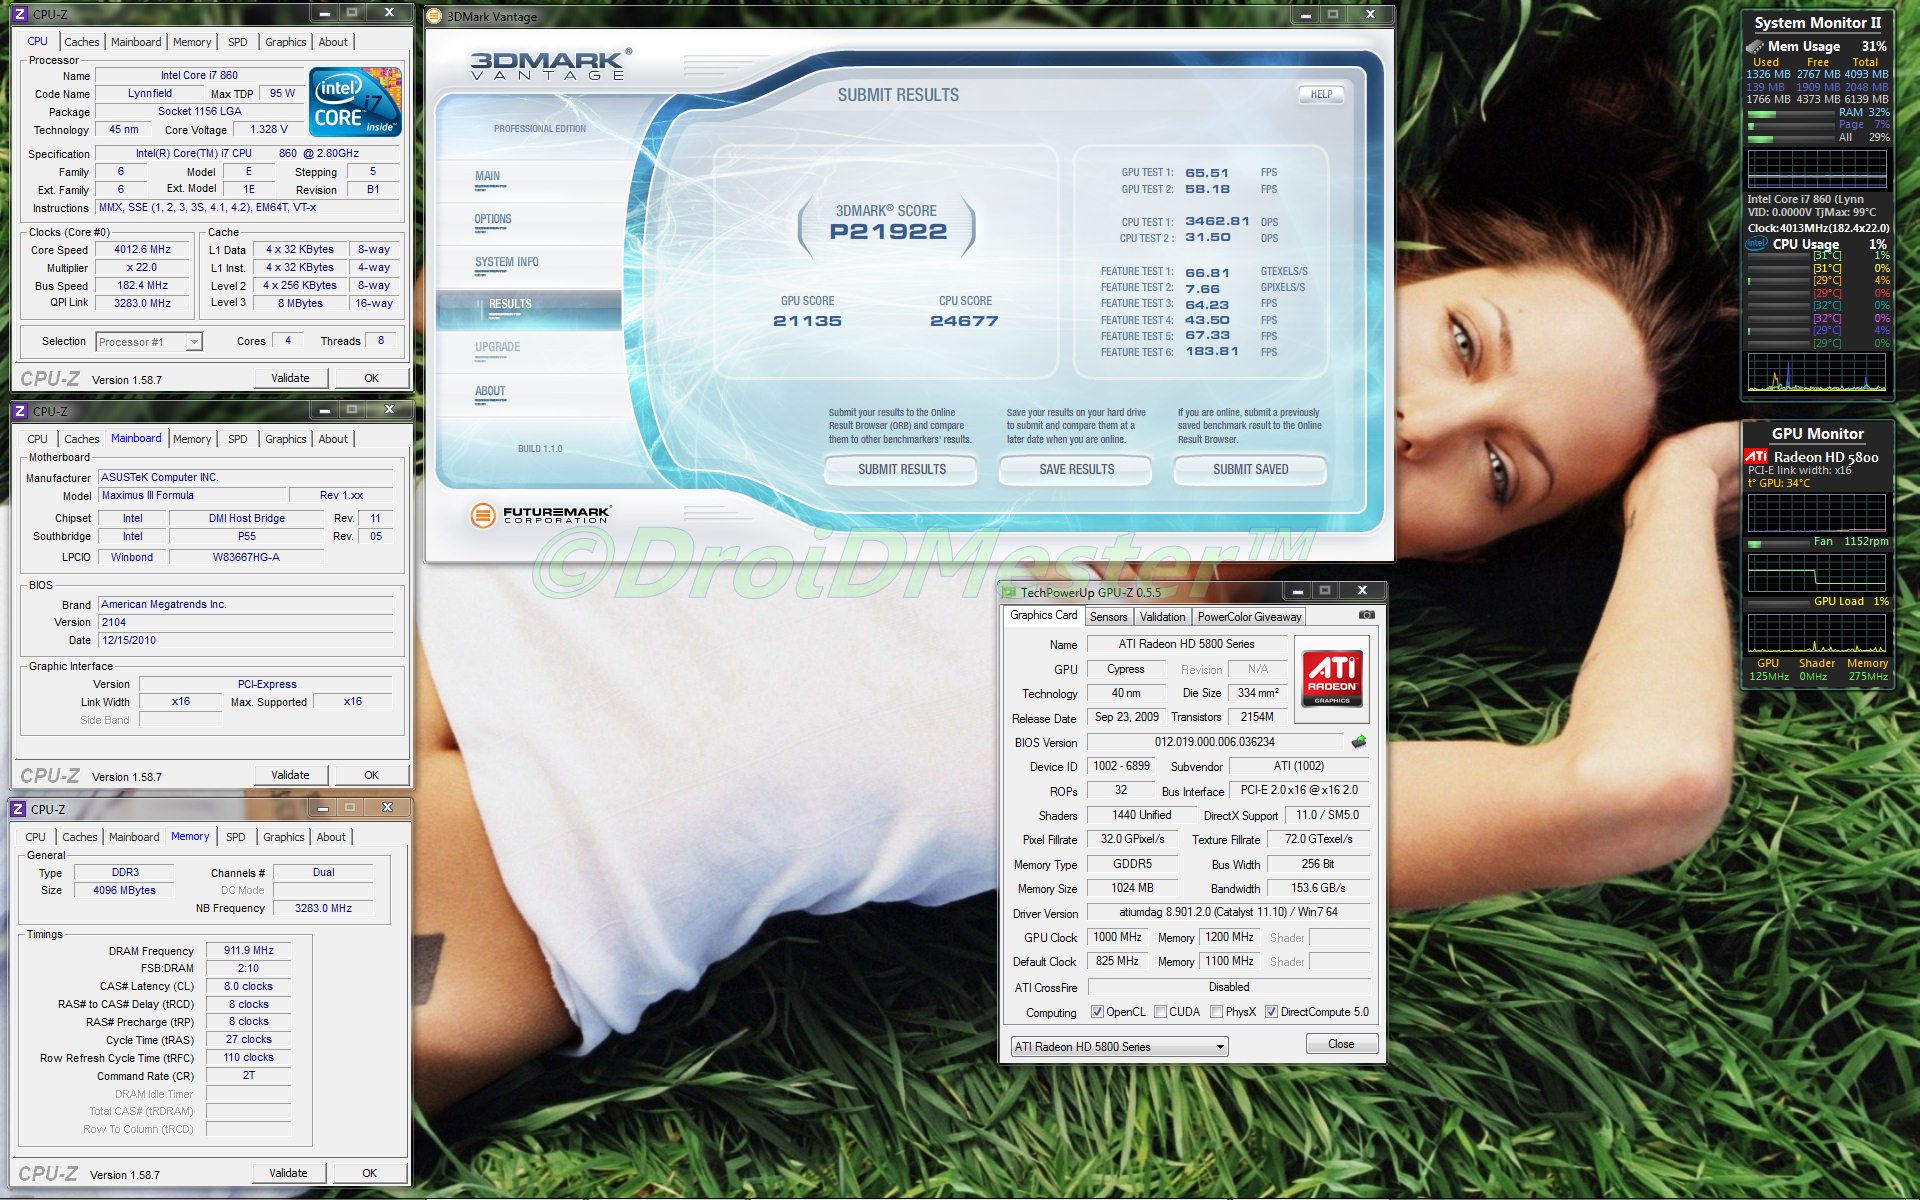Click the CPU usage history graph in System Monitor II
This screenshot has height=1200, width=1920.
coord(1817,373)
